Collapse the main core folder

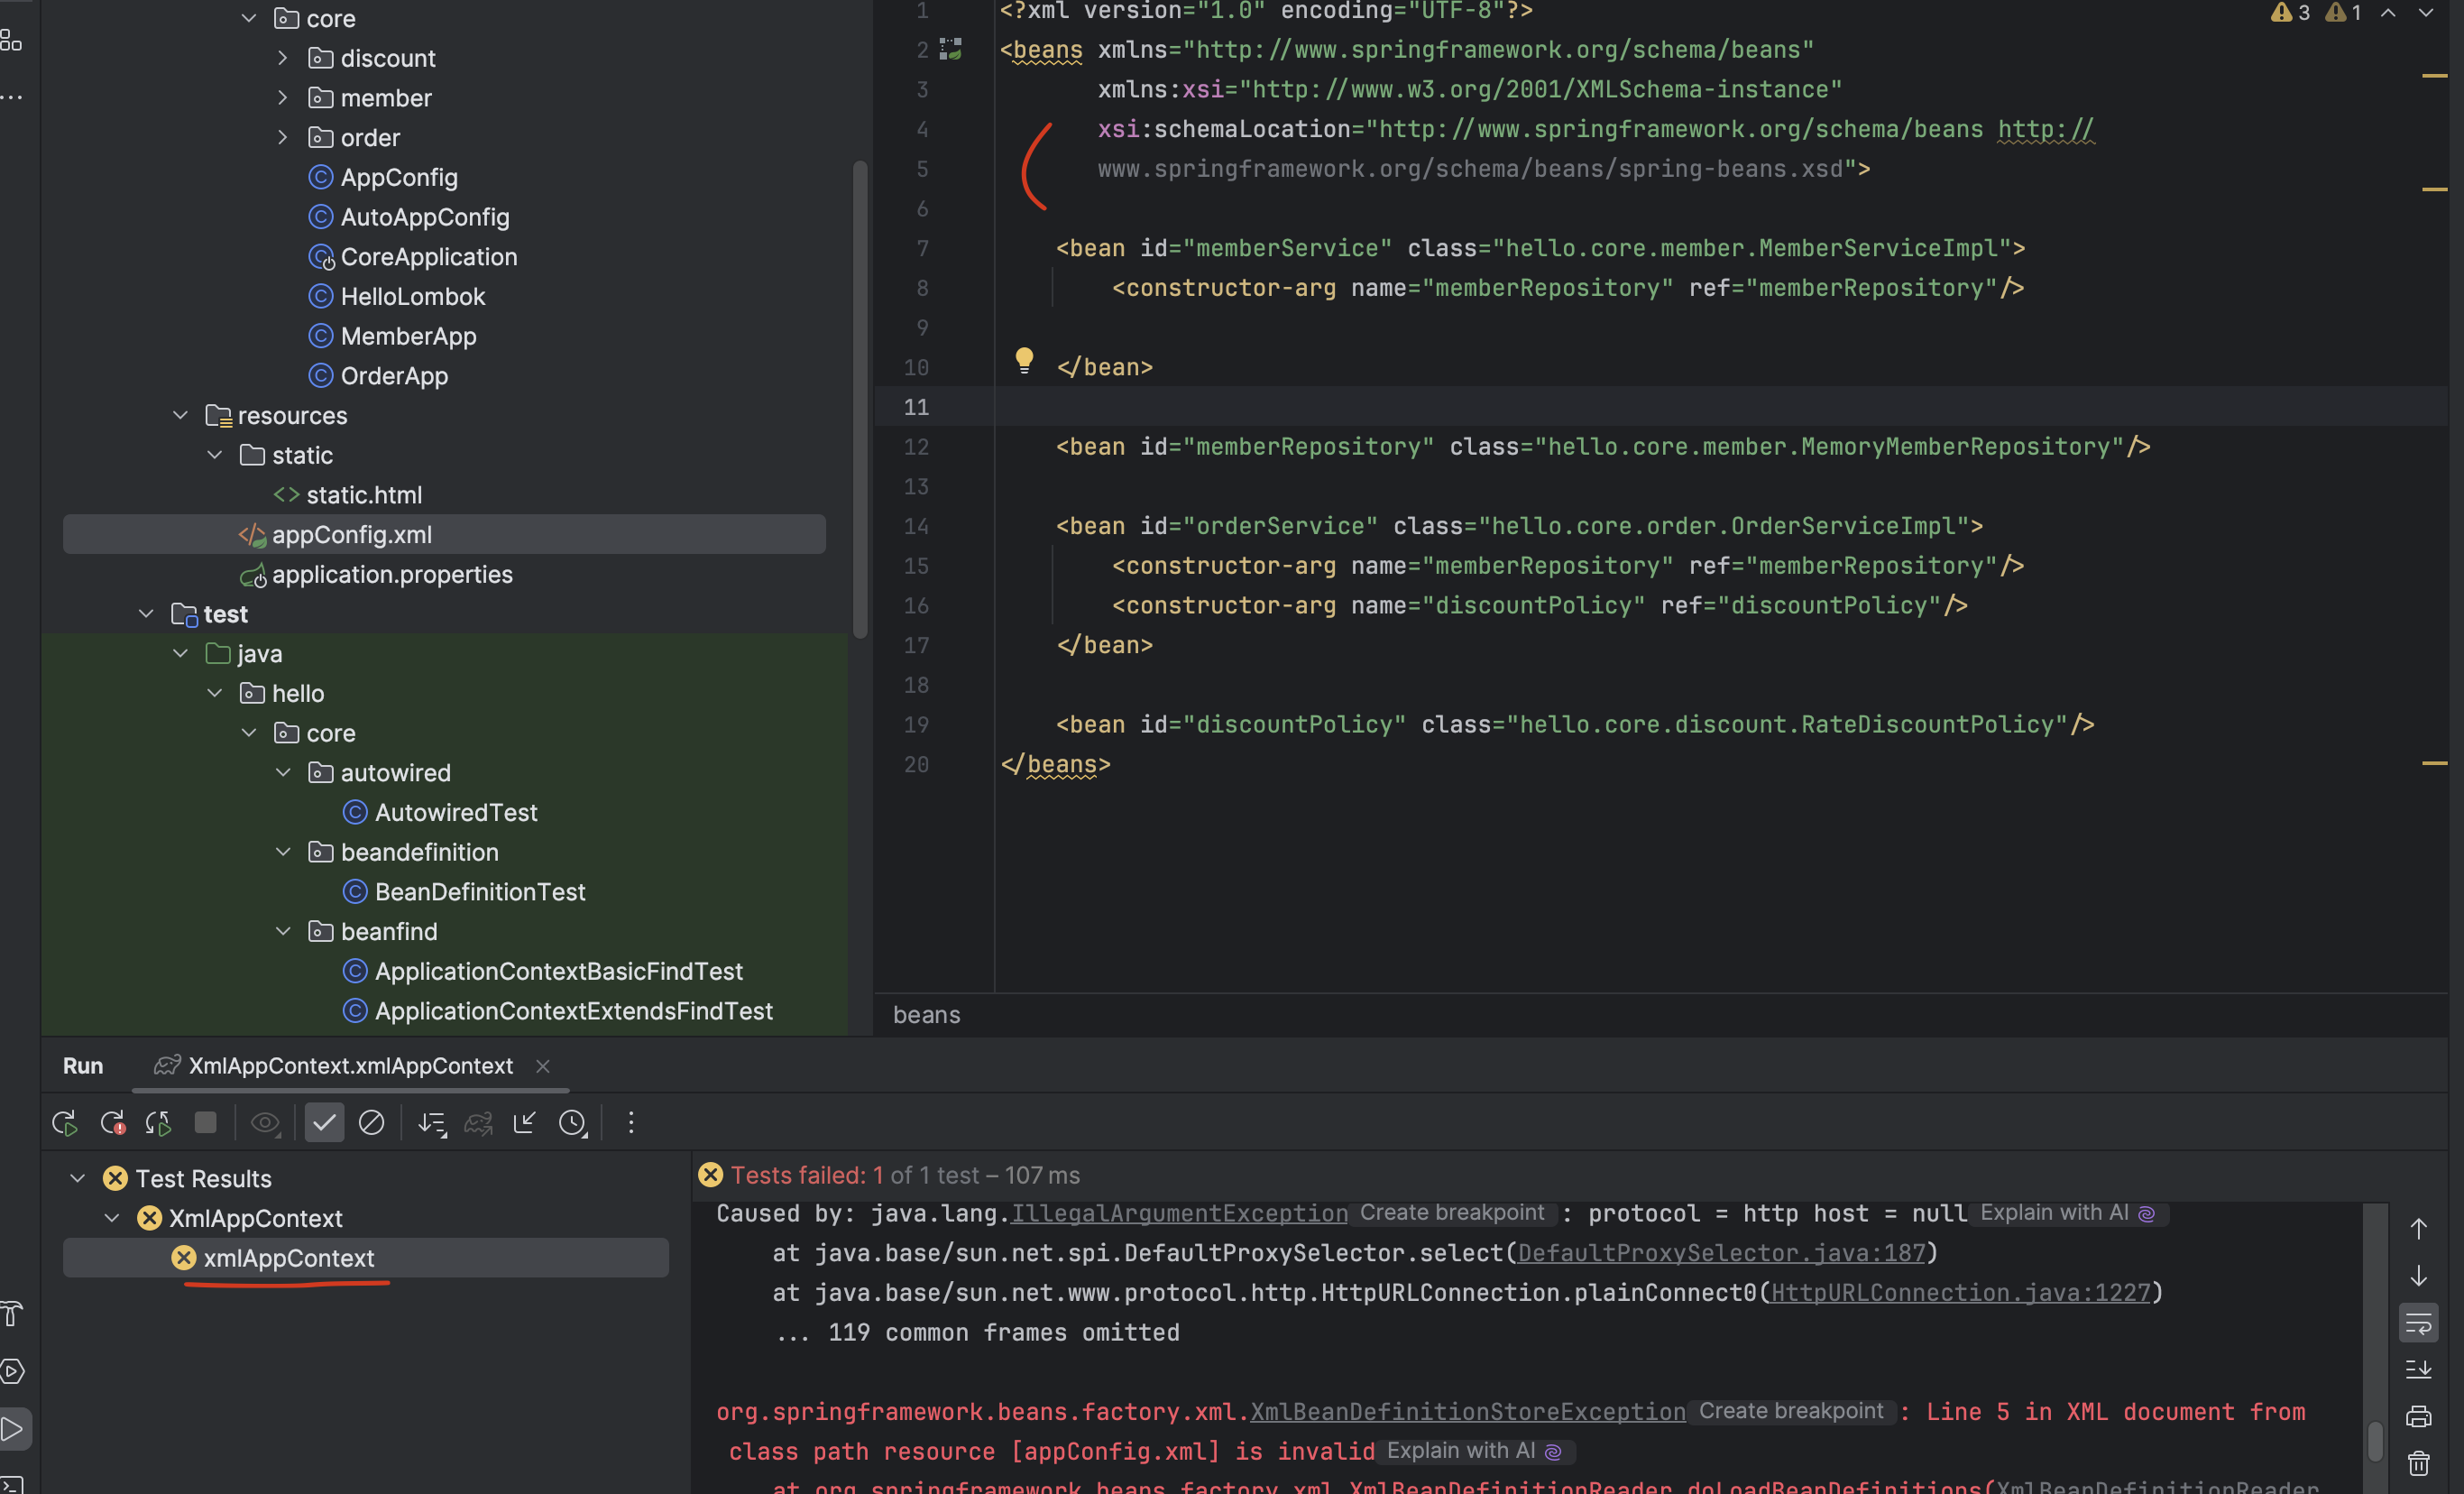(x=249, y=18)
